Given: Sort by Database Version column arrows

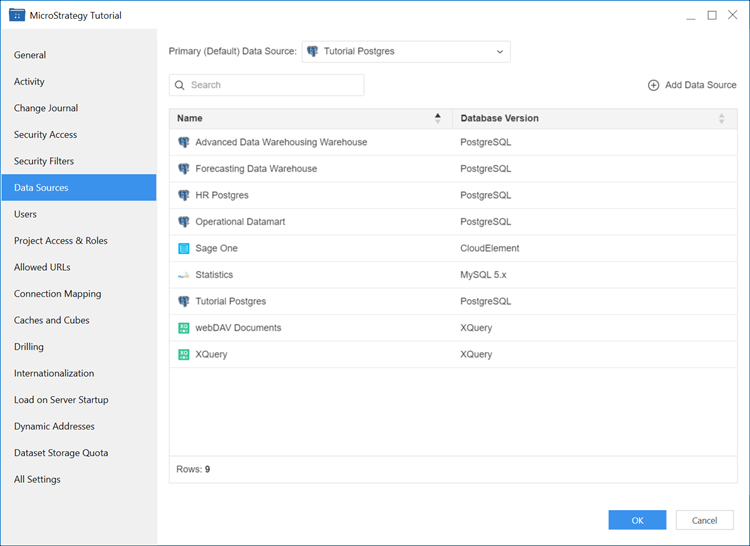Looking at the screenshot, I should click(x=721, y=118).
